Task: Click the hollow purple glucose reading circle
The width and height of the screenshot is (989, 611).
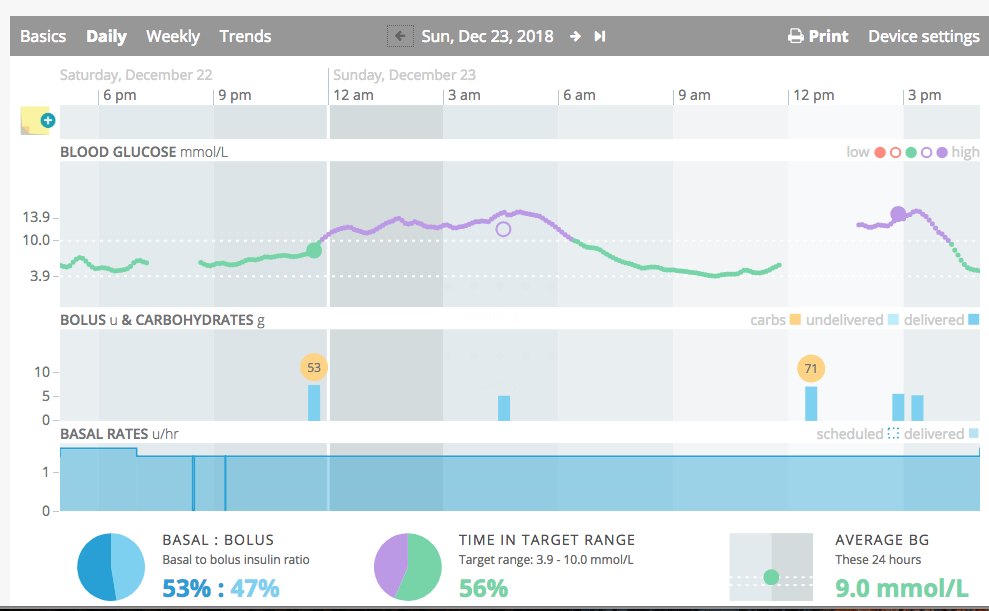Action: (x=503, y=230)
